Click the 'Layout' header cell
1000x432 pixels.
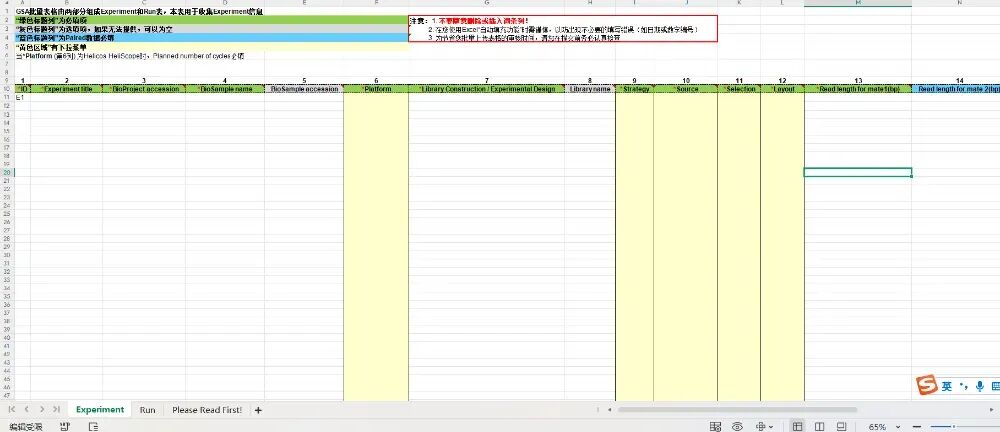pyautogui.click(x=783, y=89)
